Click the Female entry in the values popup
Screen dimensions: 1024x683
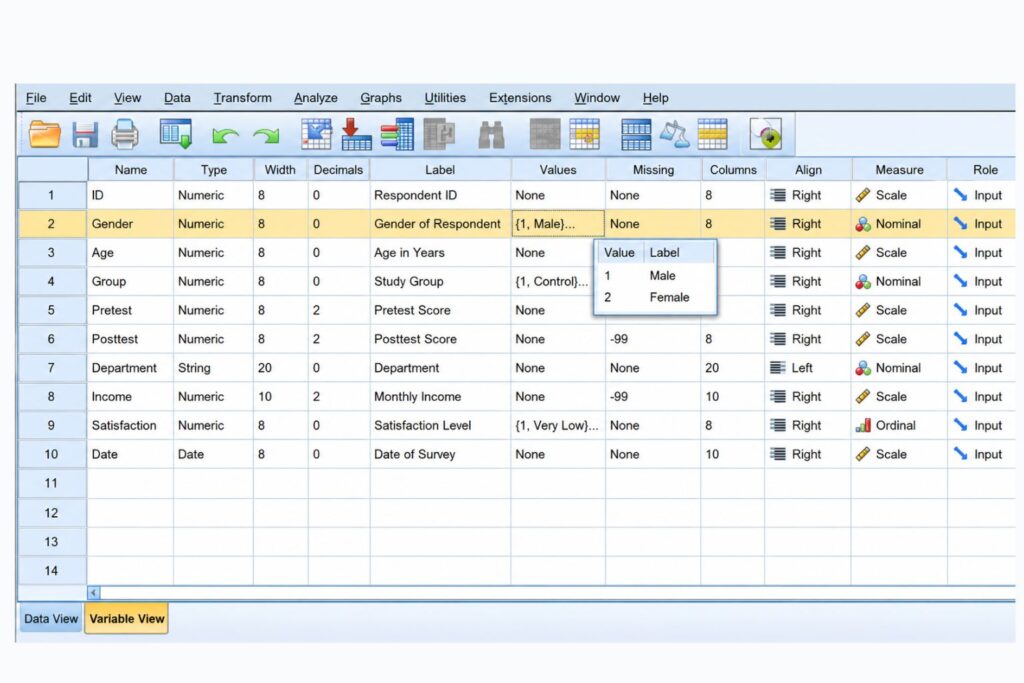point(669,297)
